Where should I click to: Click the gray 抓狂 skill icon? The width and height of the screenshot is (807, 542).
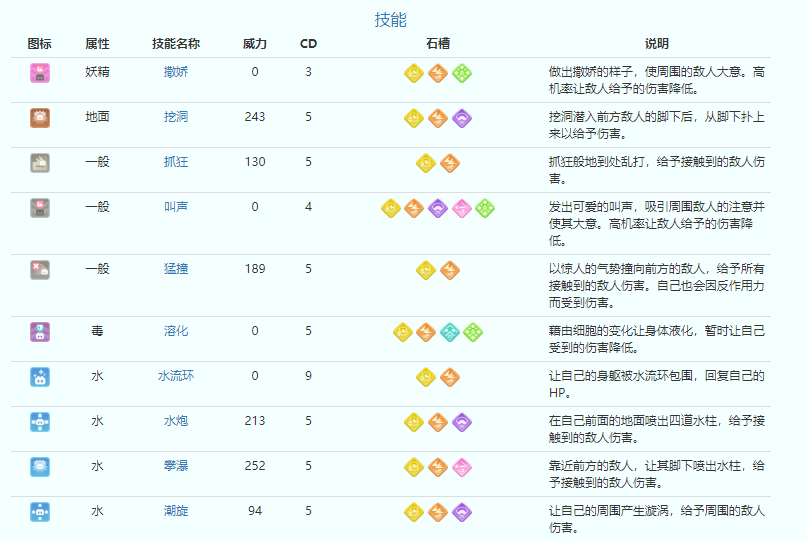click(x=40, y=162)
